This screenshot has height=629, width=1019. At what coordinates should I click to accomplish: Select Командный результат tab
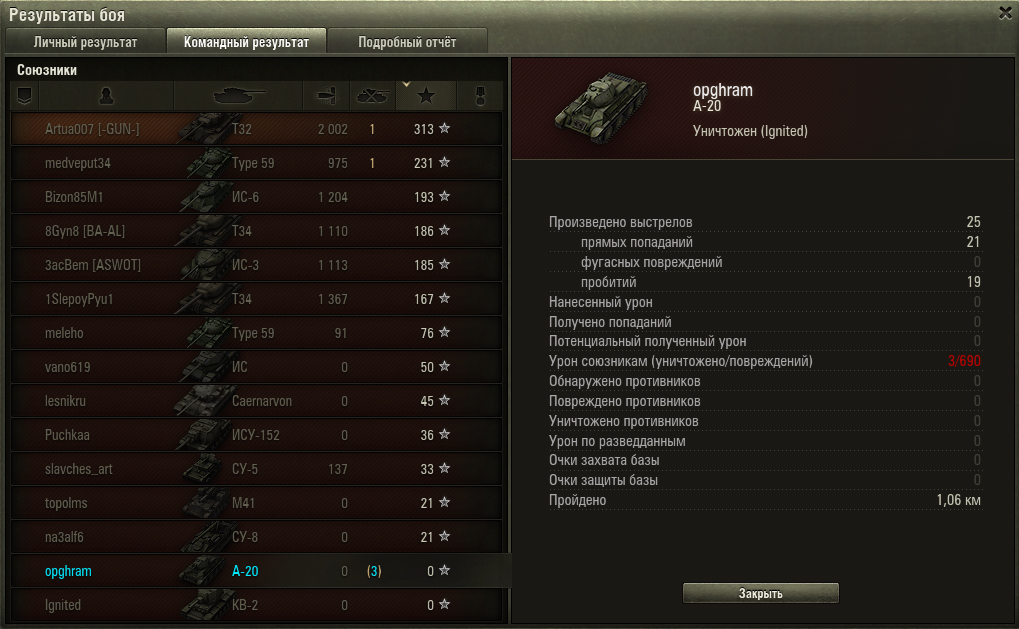coord(246,42)
